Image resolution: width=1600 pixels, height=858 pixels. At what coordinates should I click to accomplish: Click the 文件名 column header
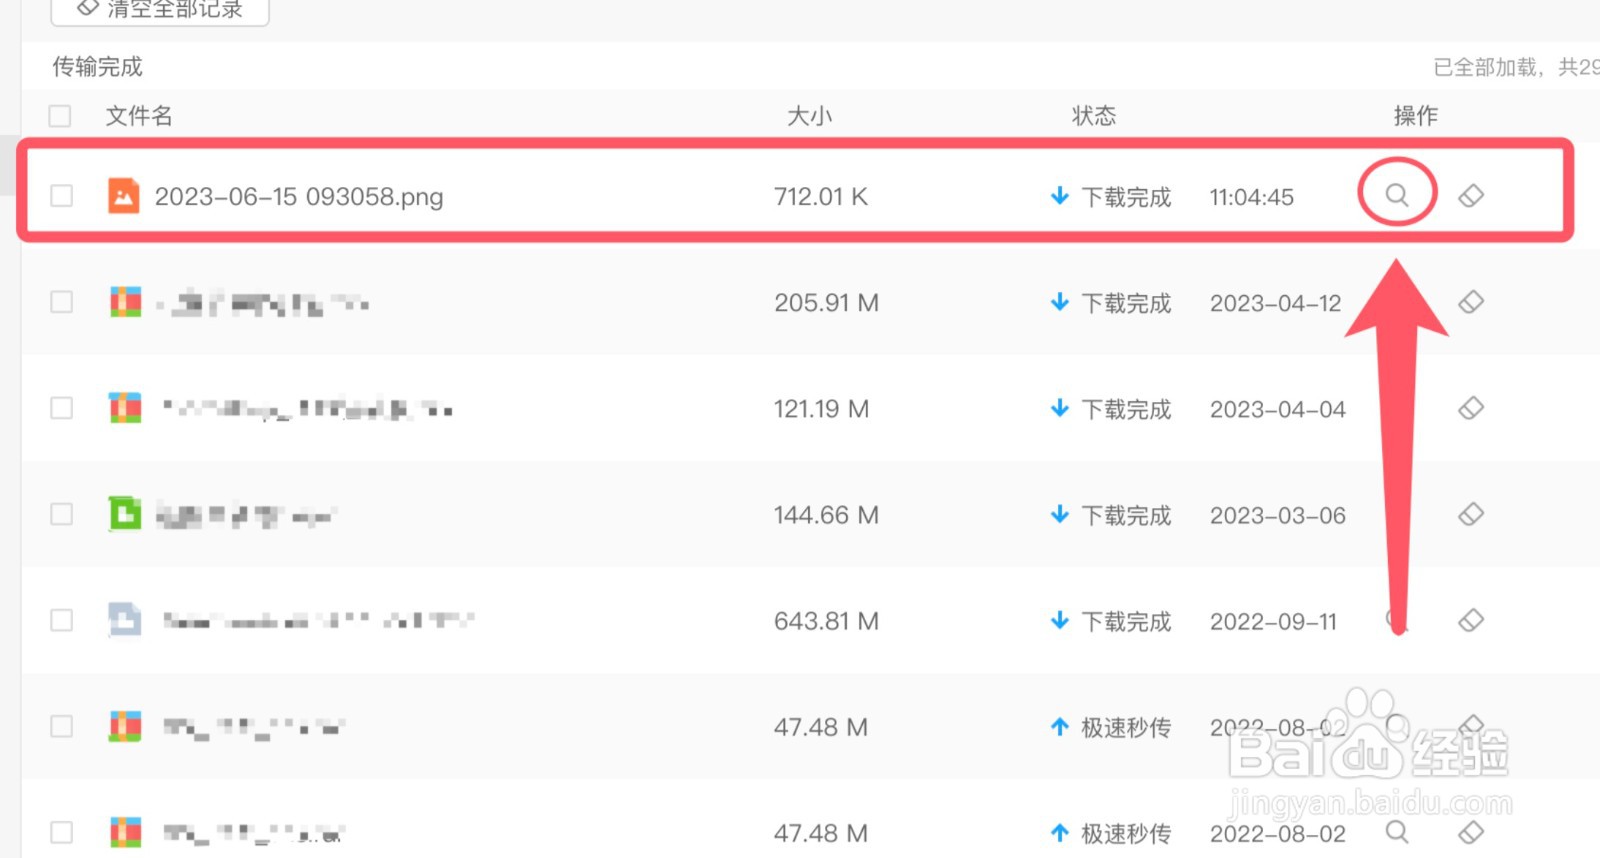(x=139, y=116)
